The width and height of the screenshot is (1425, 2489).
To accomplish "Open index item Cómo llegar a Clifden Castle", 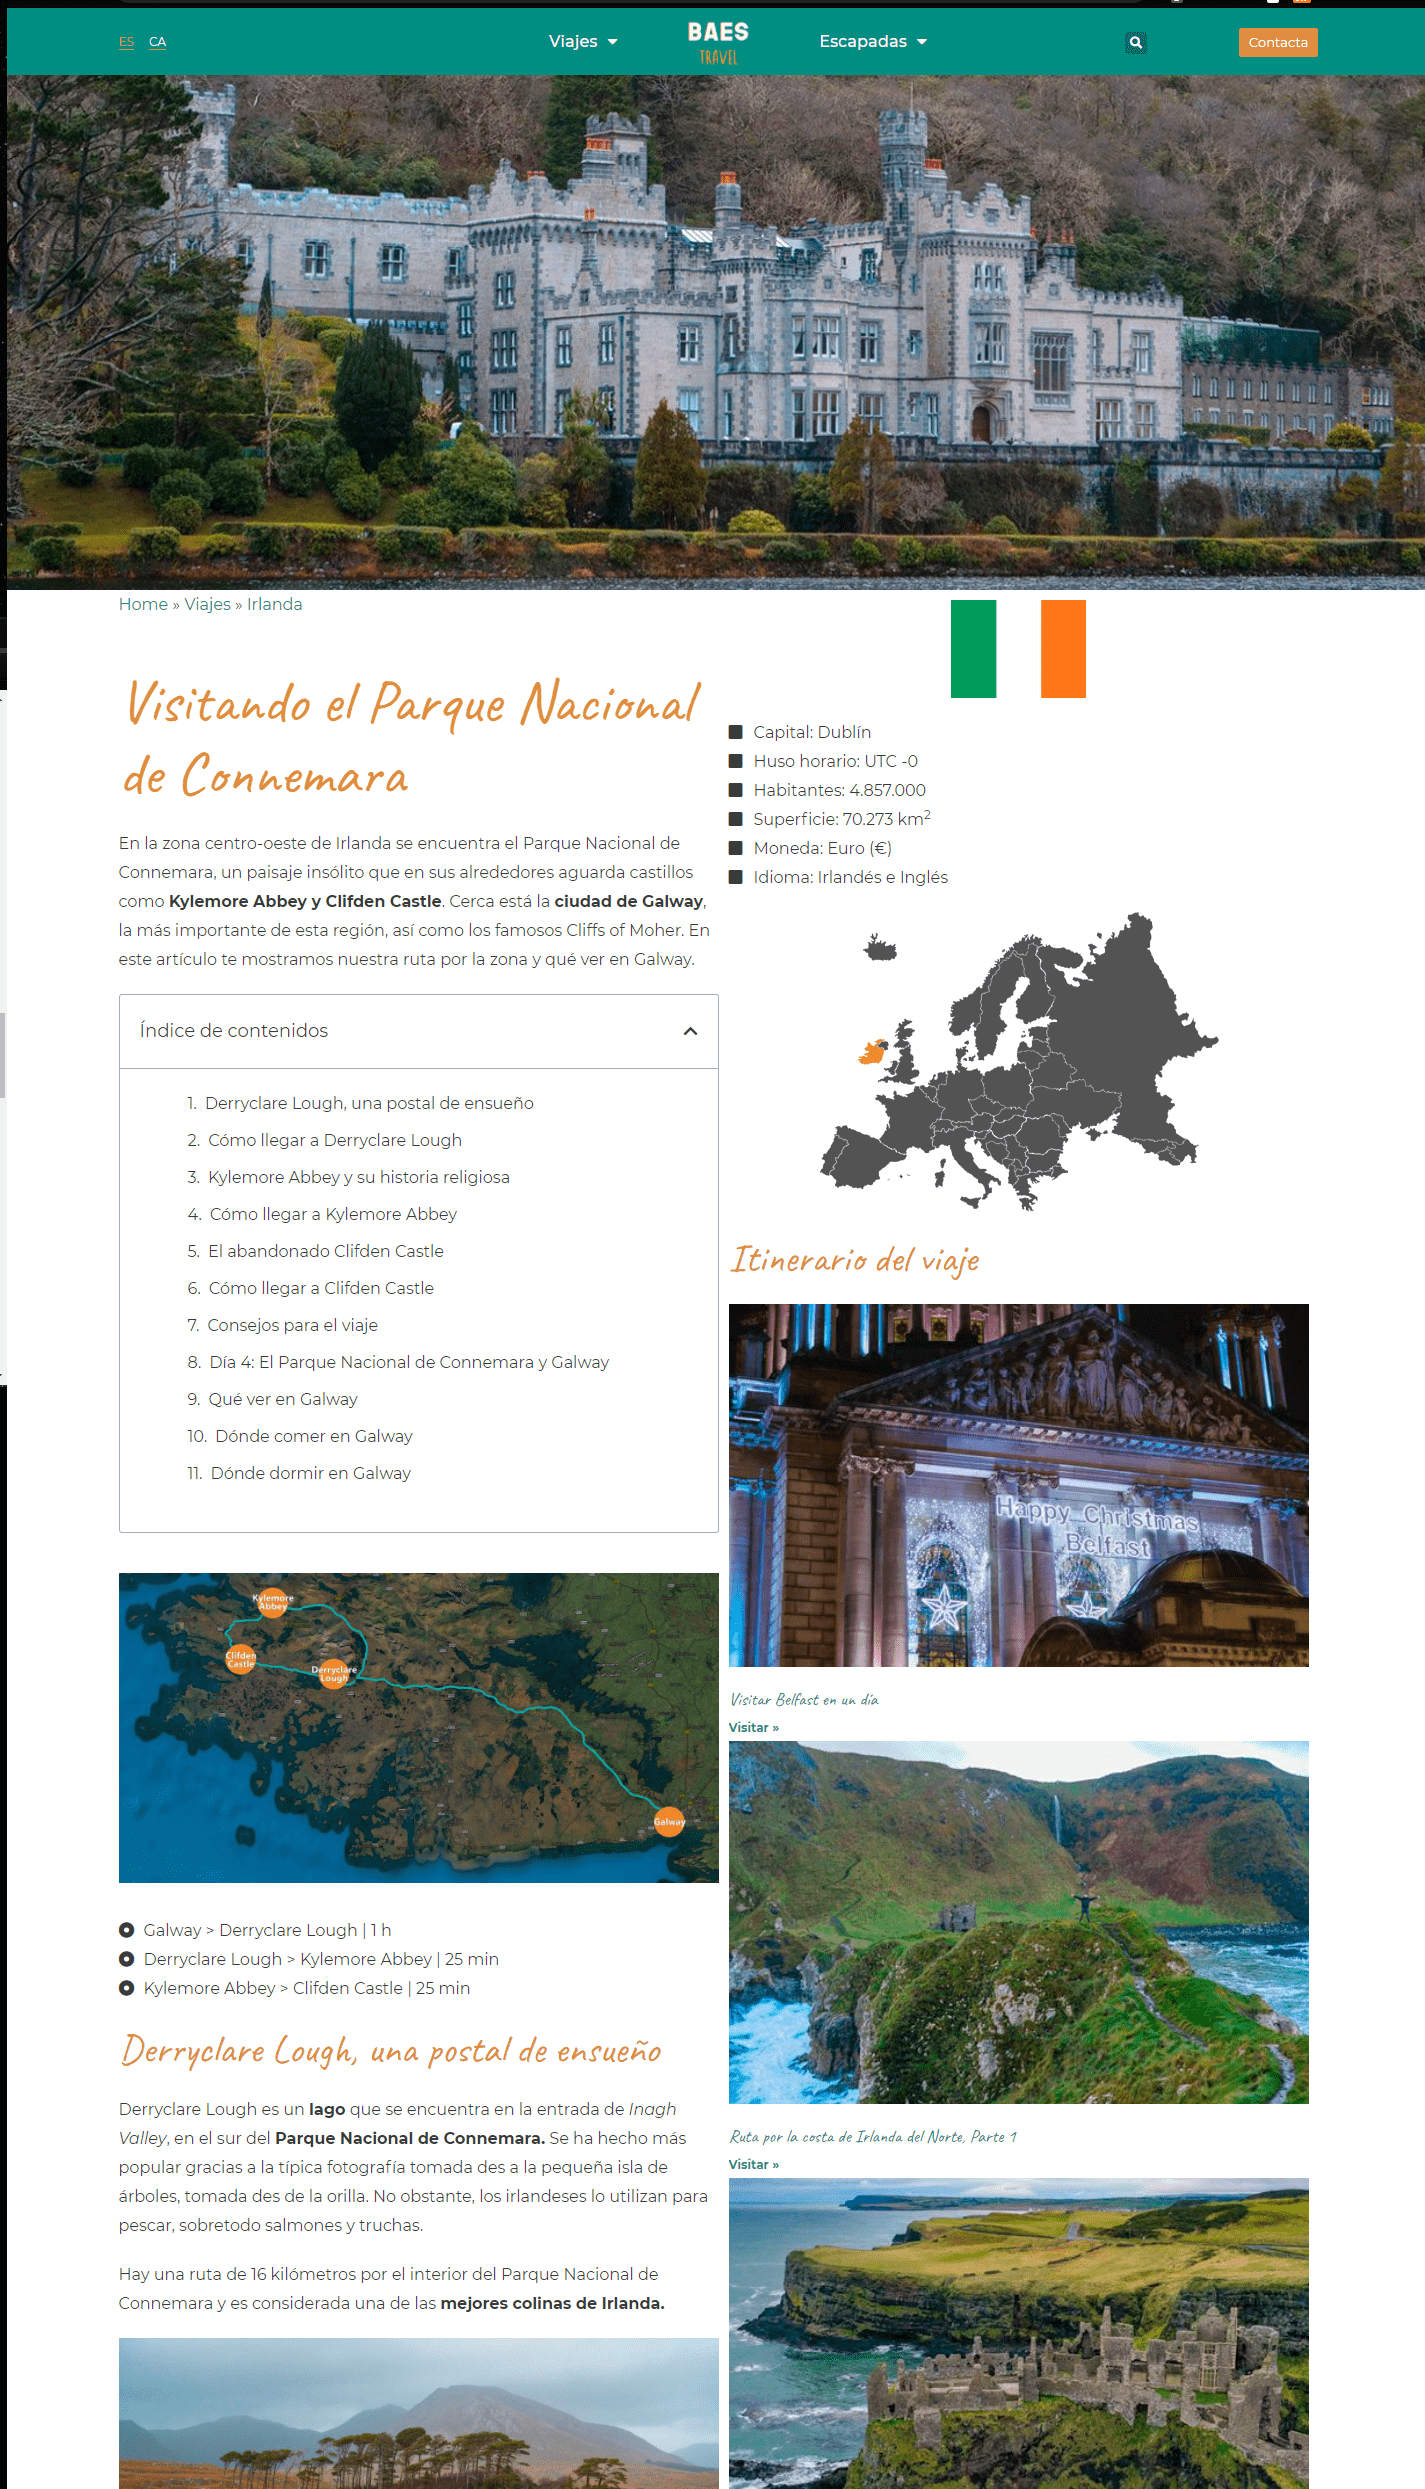I will pyautogui.click(x=321, y=1288).
